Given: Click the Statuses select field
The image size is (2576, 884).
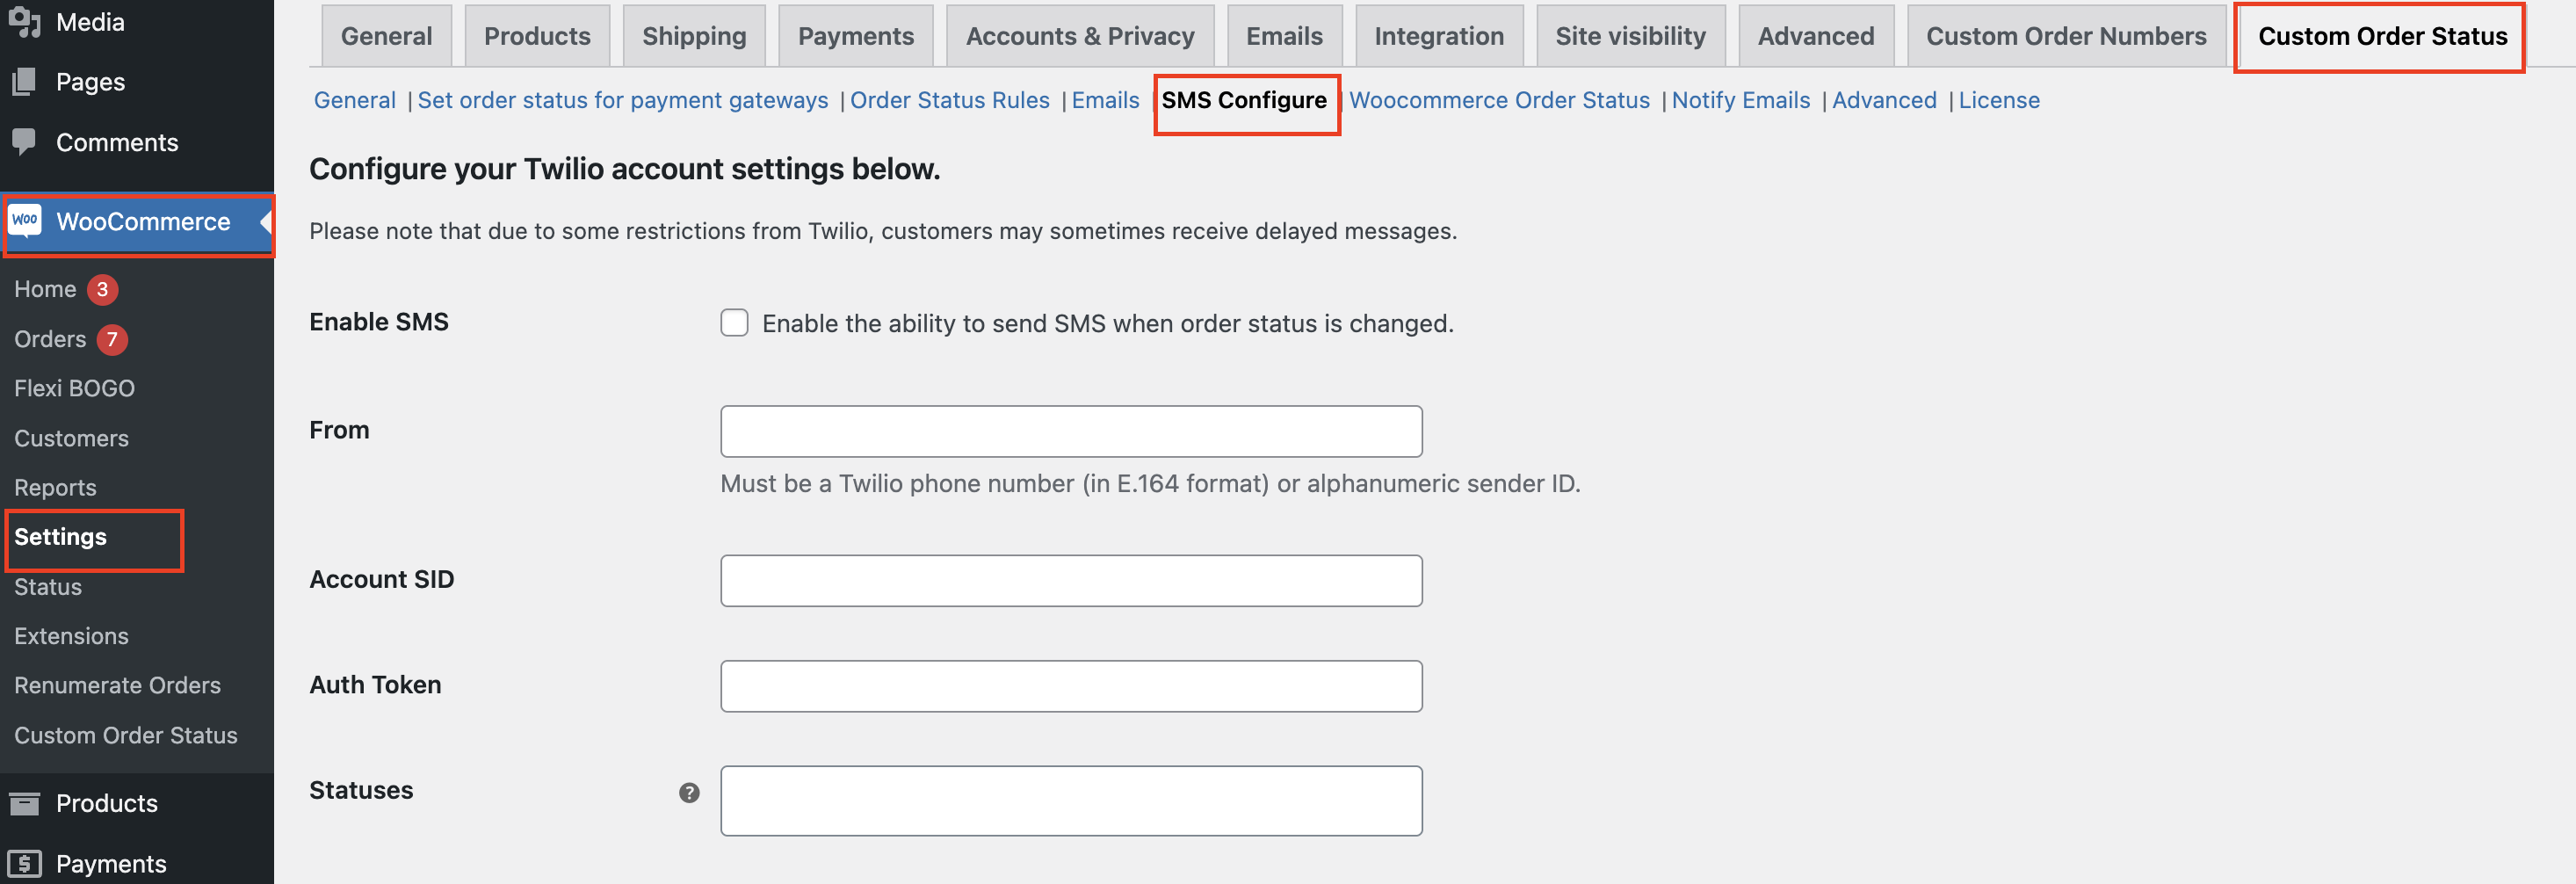Looking at the screenshot, I should click(x=1071, y=801).
